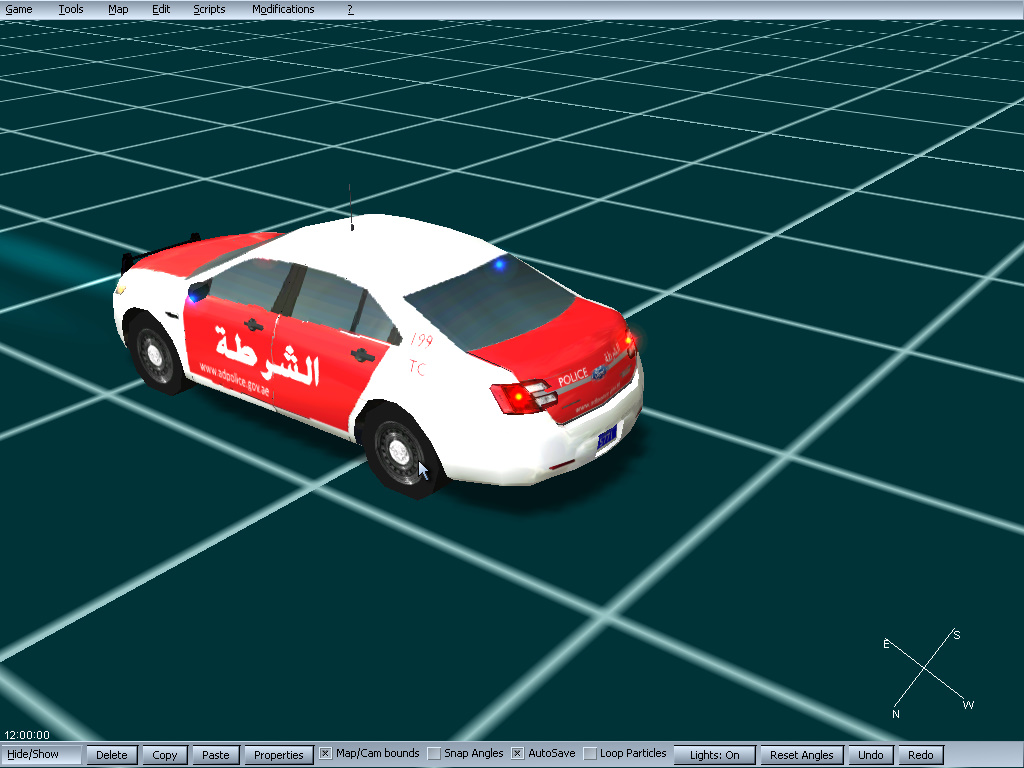Disable the AutoSave checkbox
The image size is (1024, 768).
(518, 754)
